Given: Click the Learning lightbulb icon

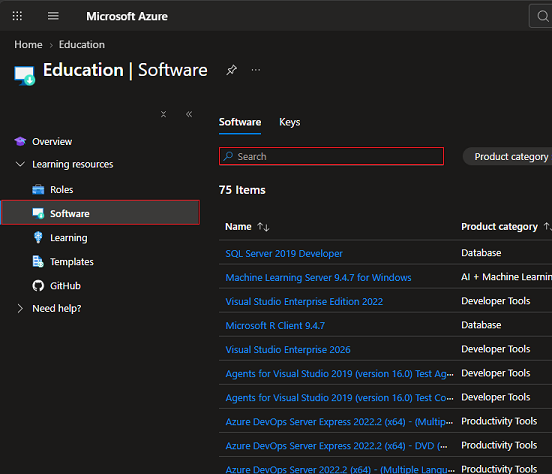Looking at the screenshot, I should pyautogui.click(x=38, y=237).
